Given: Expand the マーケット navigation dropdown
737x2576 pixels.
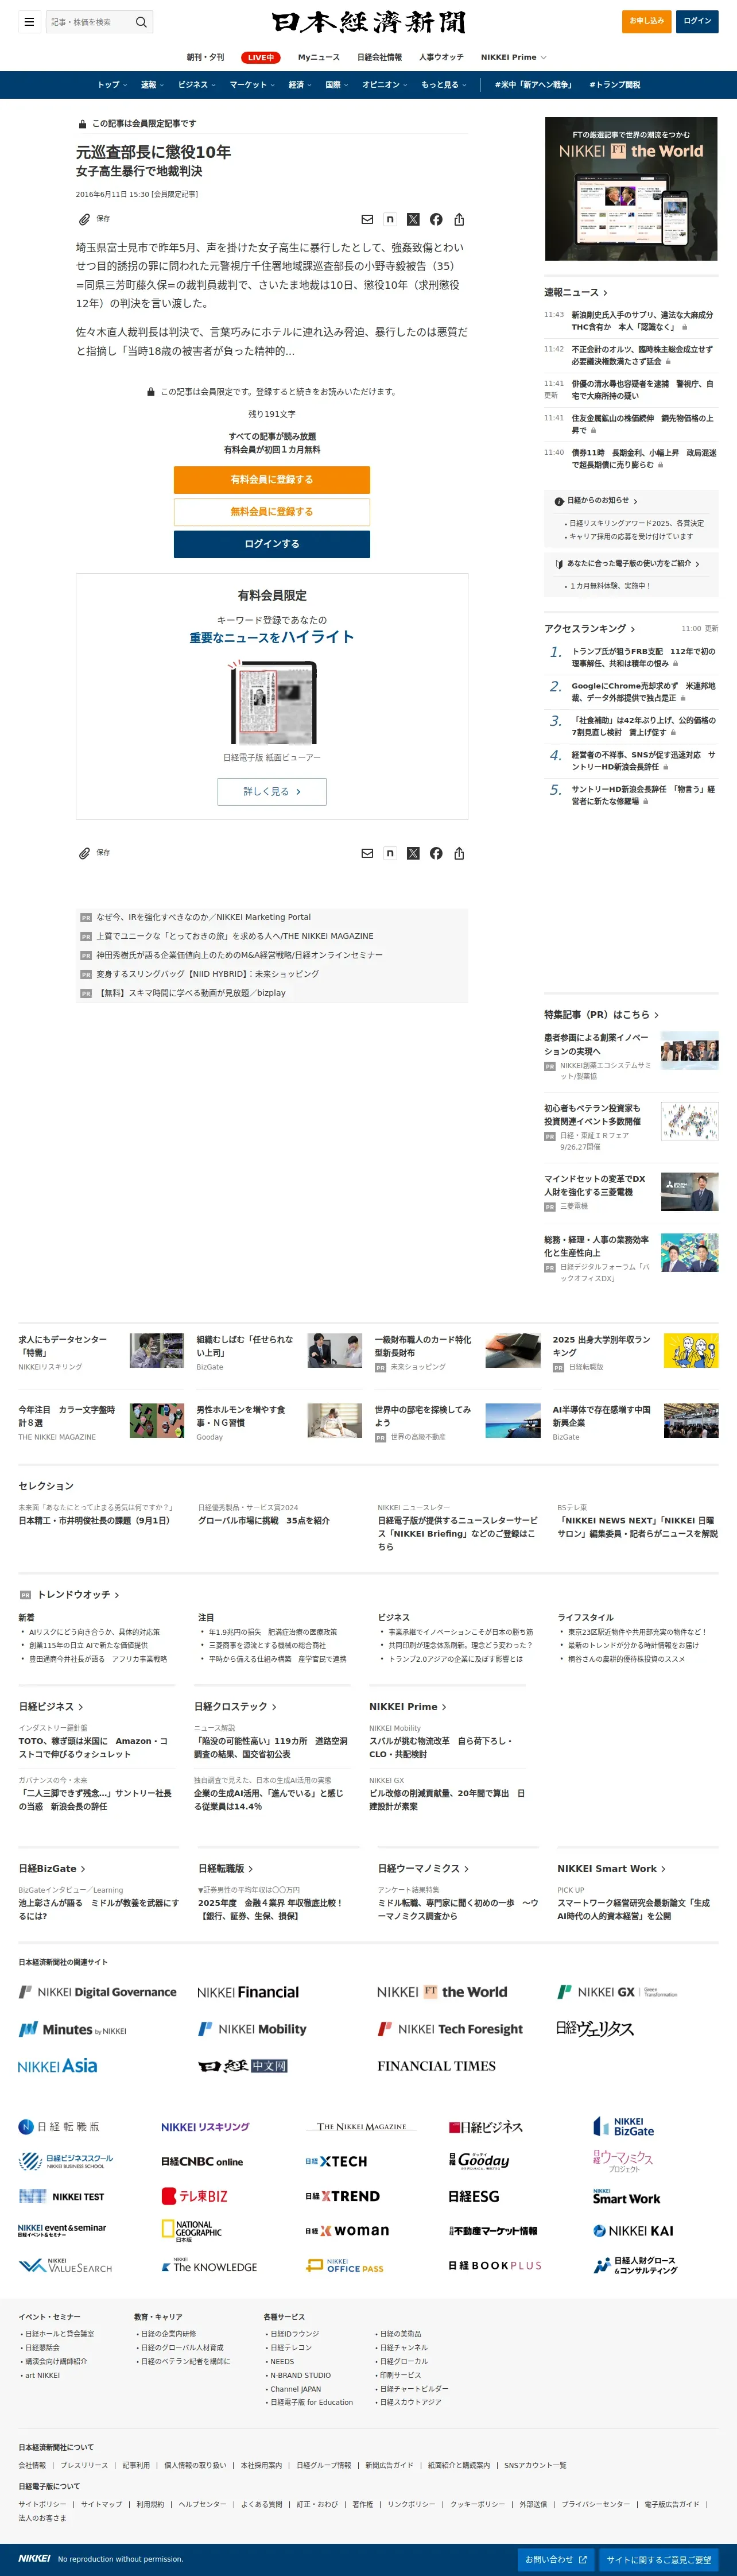Looking at the screenshot, I should point(252,85).
